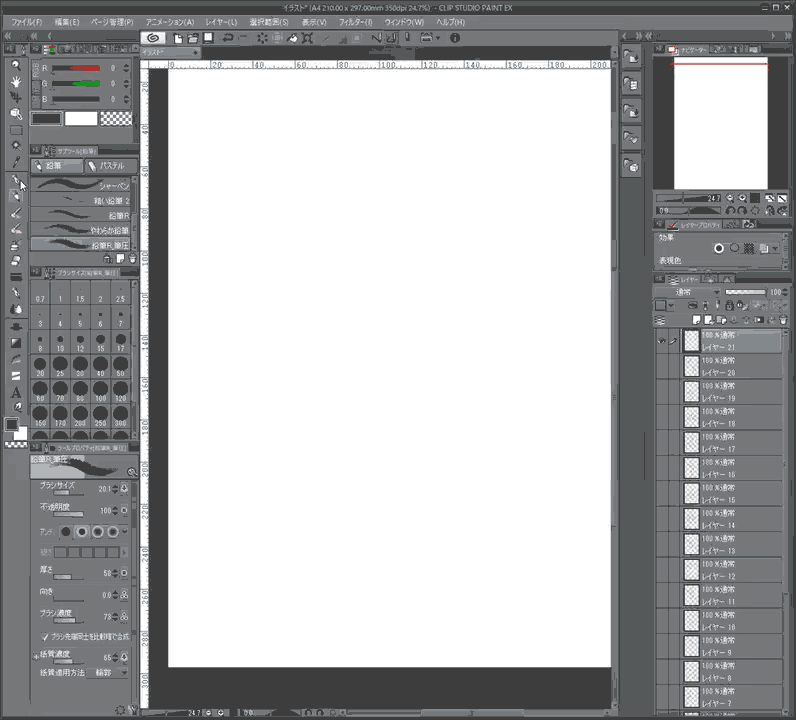This screenshot has width=796, height=720.
Task: Click black main color swatch in color panel
Action: tap(46, 119)
